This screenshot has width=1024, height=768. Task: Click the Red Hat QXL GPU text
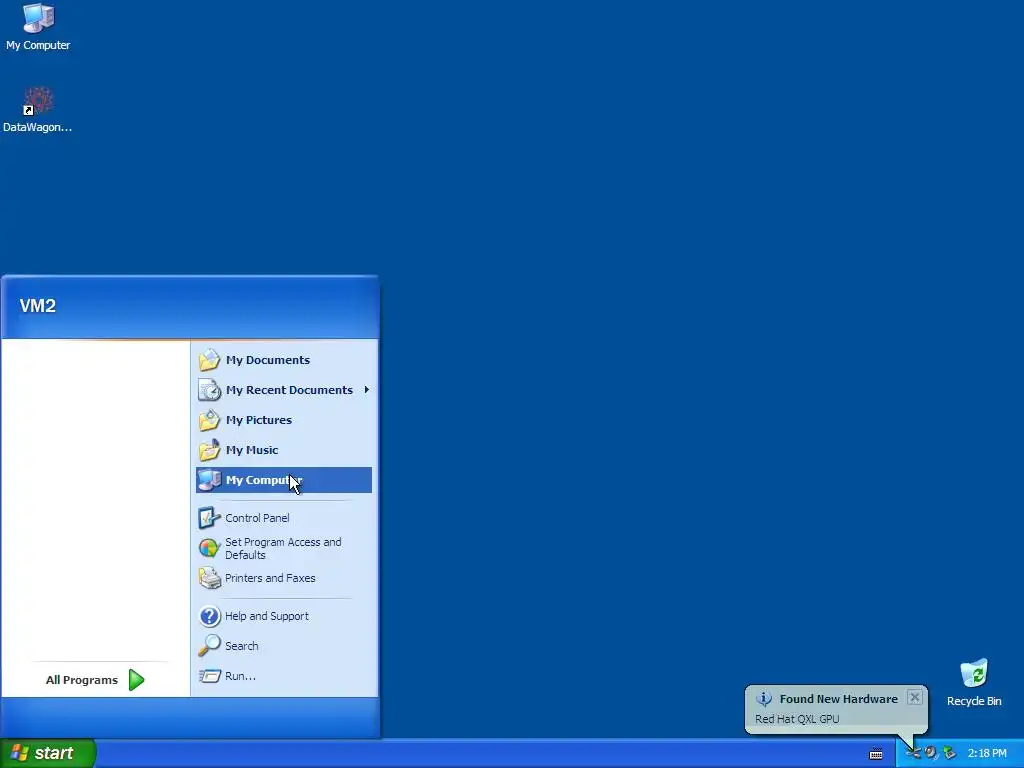pyautogui.click(x=797, y=719)
